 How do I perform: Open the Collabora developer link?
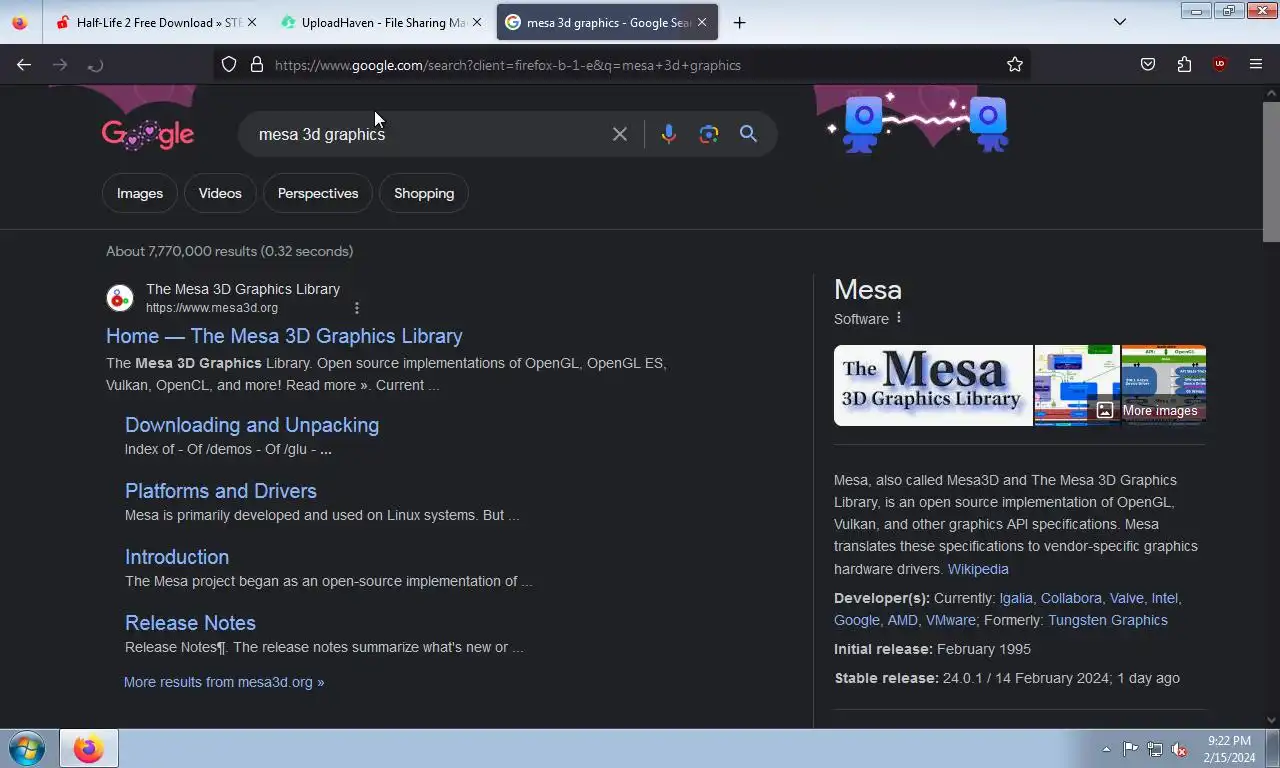pos(1071,598)
